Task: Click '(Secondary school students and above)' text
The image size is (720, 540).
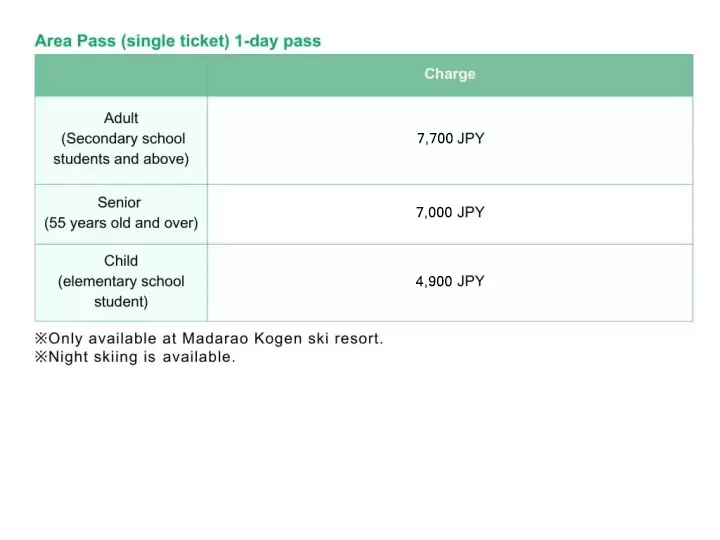Action: [x=121, y=149]
